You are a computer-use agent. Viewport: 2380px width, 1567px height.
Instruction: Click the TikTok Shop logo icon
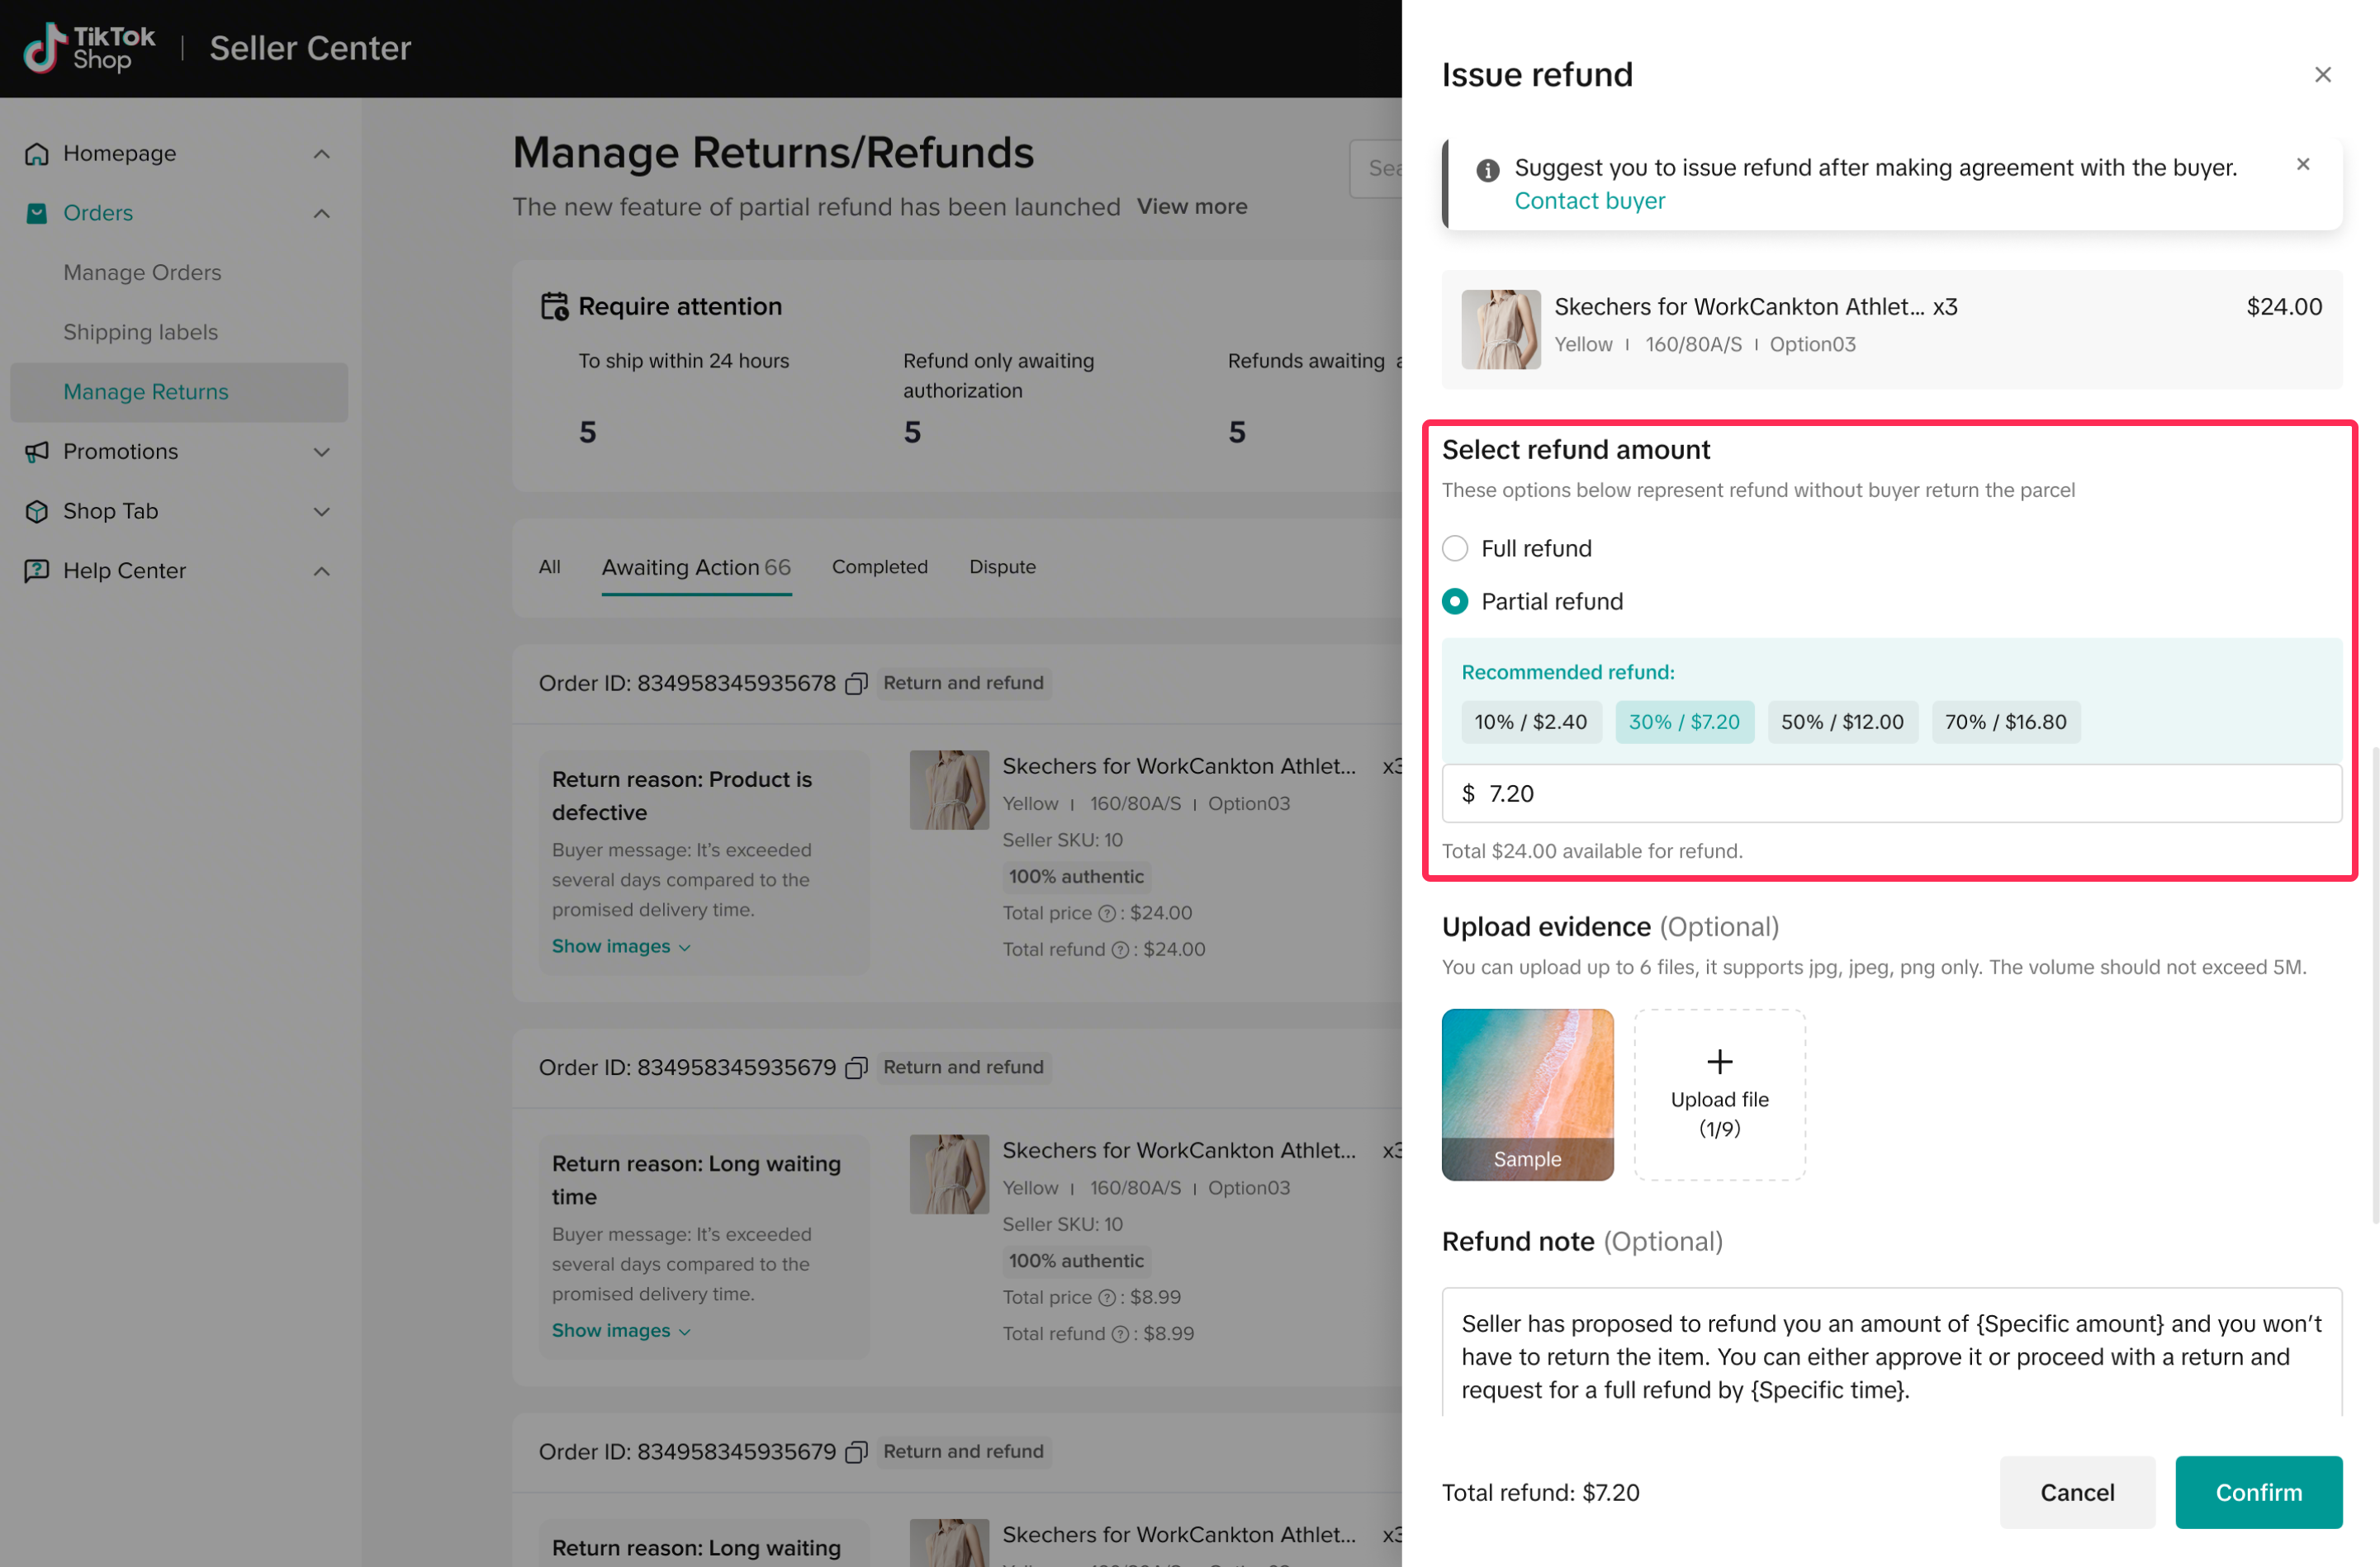point(45,48)
